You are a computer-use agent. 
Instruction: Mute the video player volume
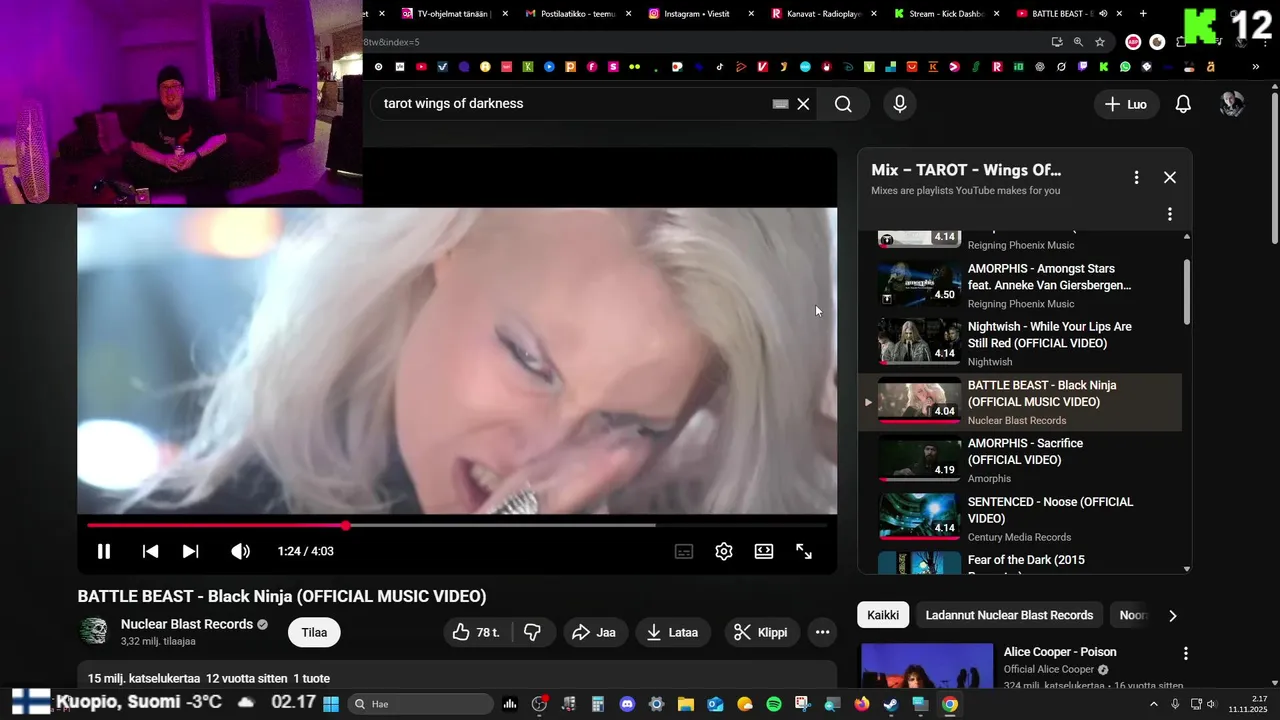coord(240,551)
